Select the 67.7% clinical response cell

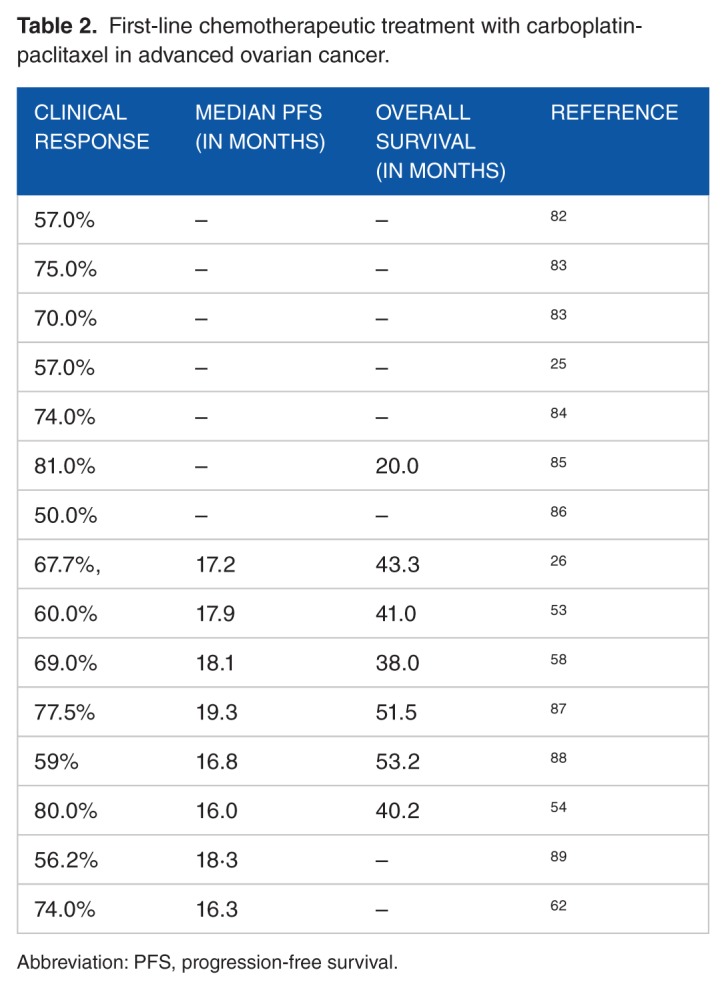(x=68, y=566)
